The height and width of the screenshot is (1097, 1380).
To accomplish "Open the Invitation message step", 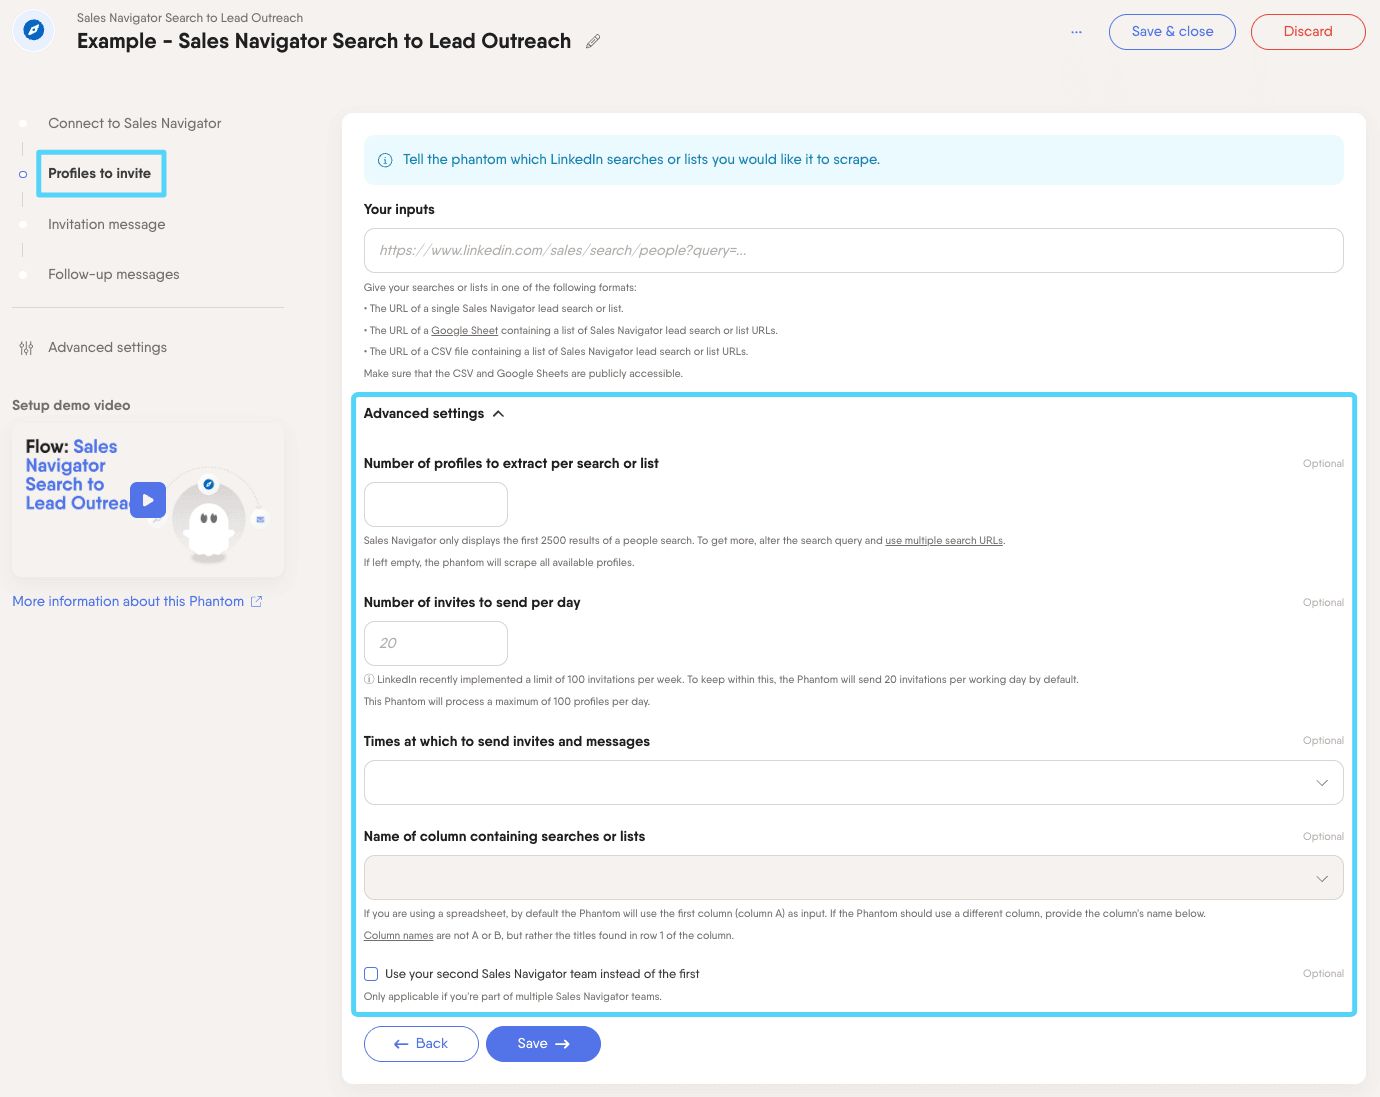I will pyautogui.click(x=106, y=224).
